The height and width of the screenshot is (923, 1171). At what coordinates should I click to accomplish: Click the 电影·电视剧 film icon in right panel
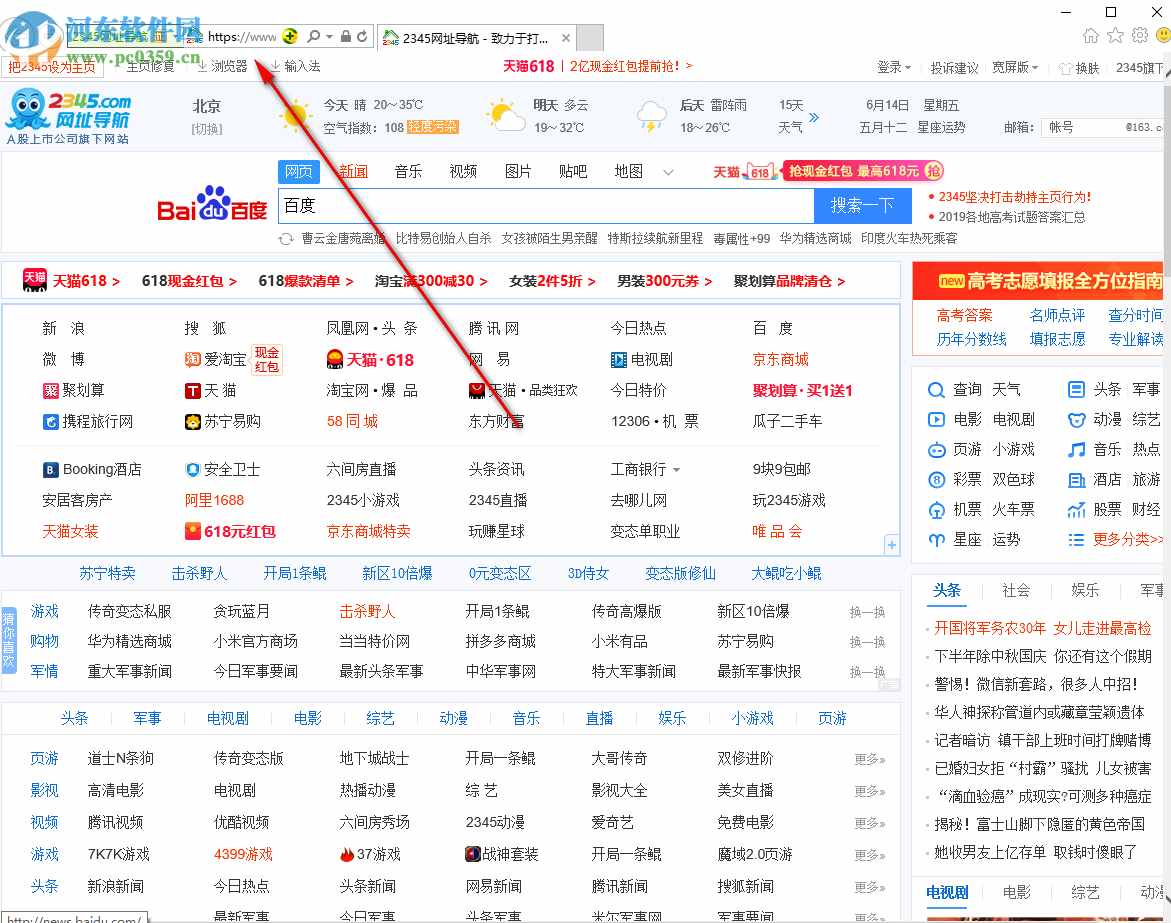click(934, 419)
